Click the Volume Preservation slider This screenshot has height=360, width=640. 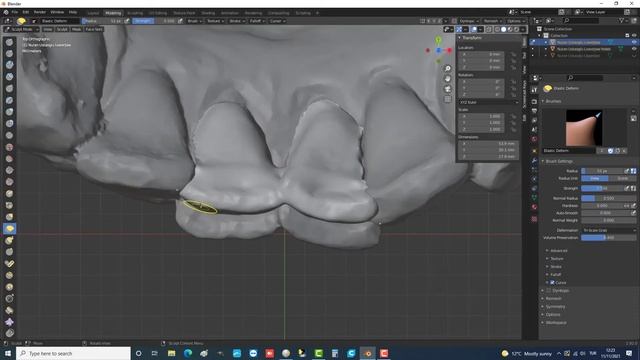608,238
